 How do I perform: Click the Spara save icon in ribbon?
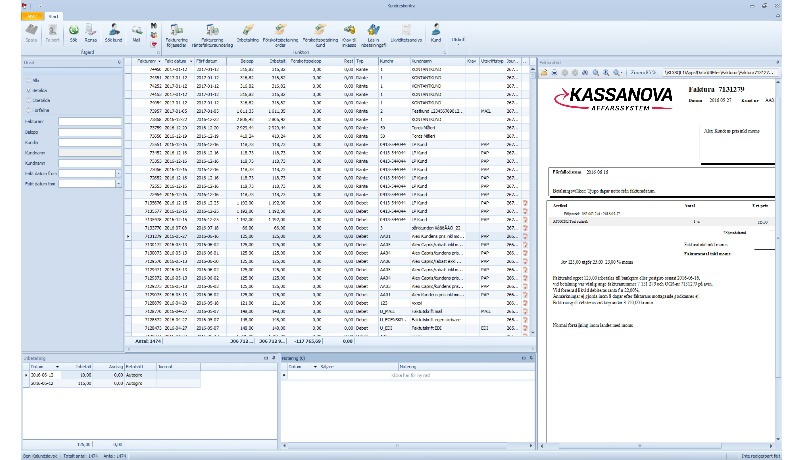point(32,33)
